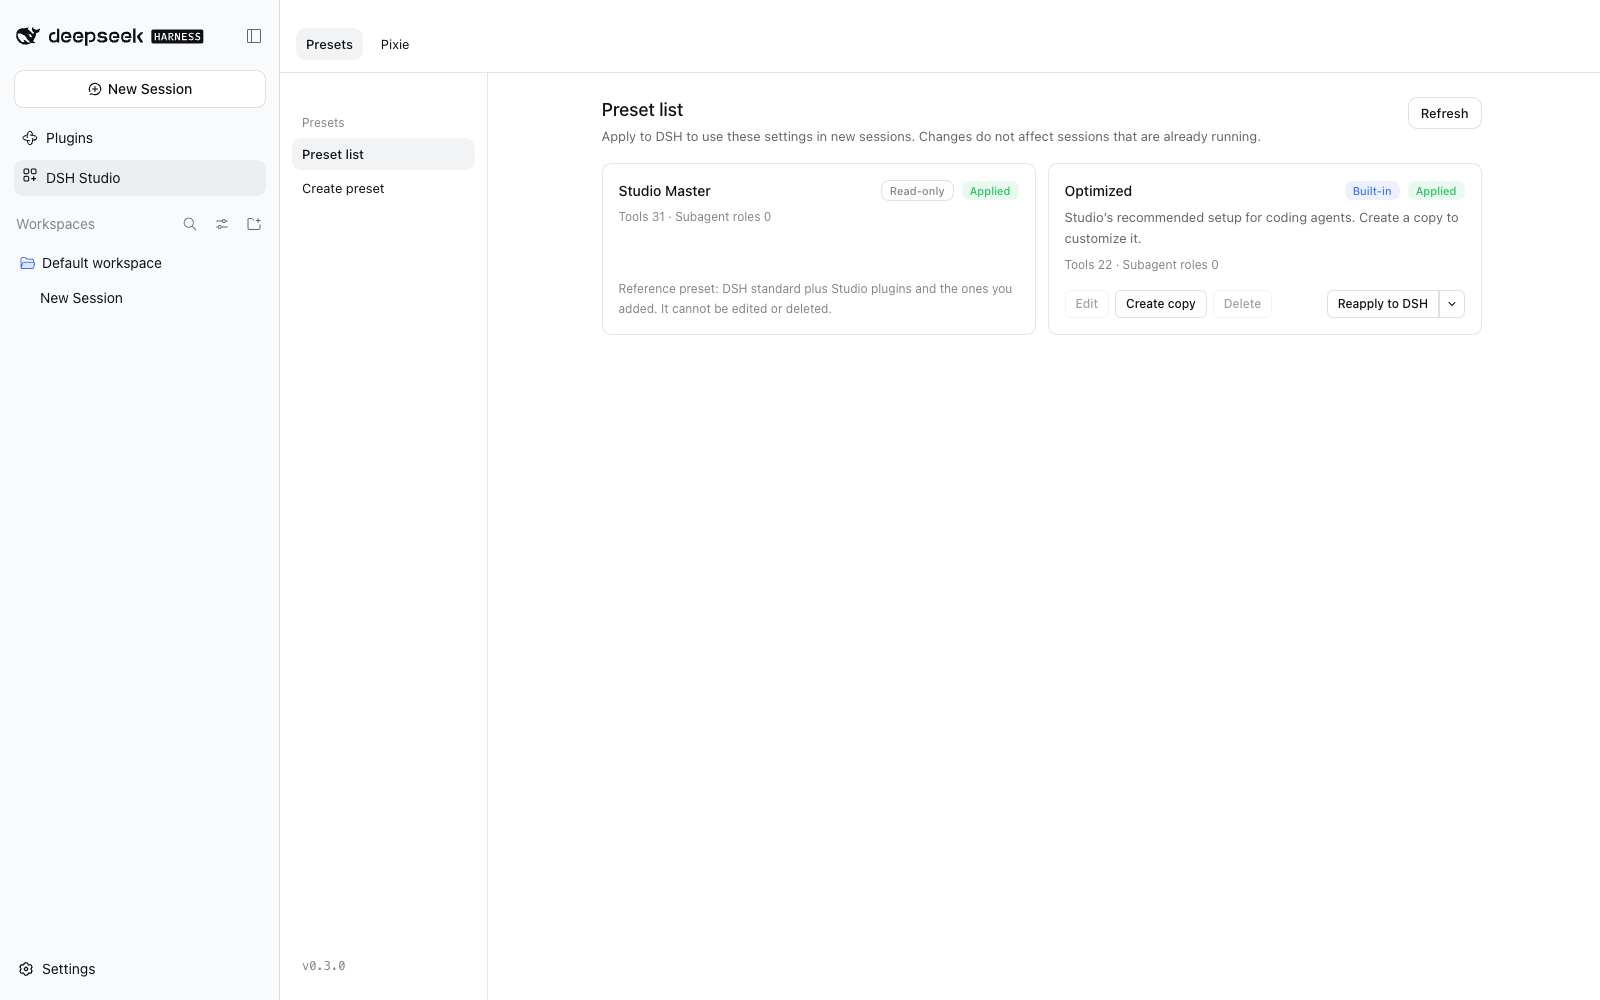1600x1000 pixels.
Task: Click the Optimized preset title
Action: [x=1098, y=191]
